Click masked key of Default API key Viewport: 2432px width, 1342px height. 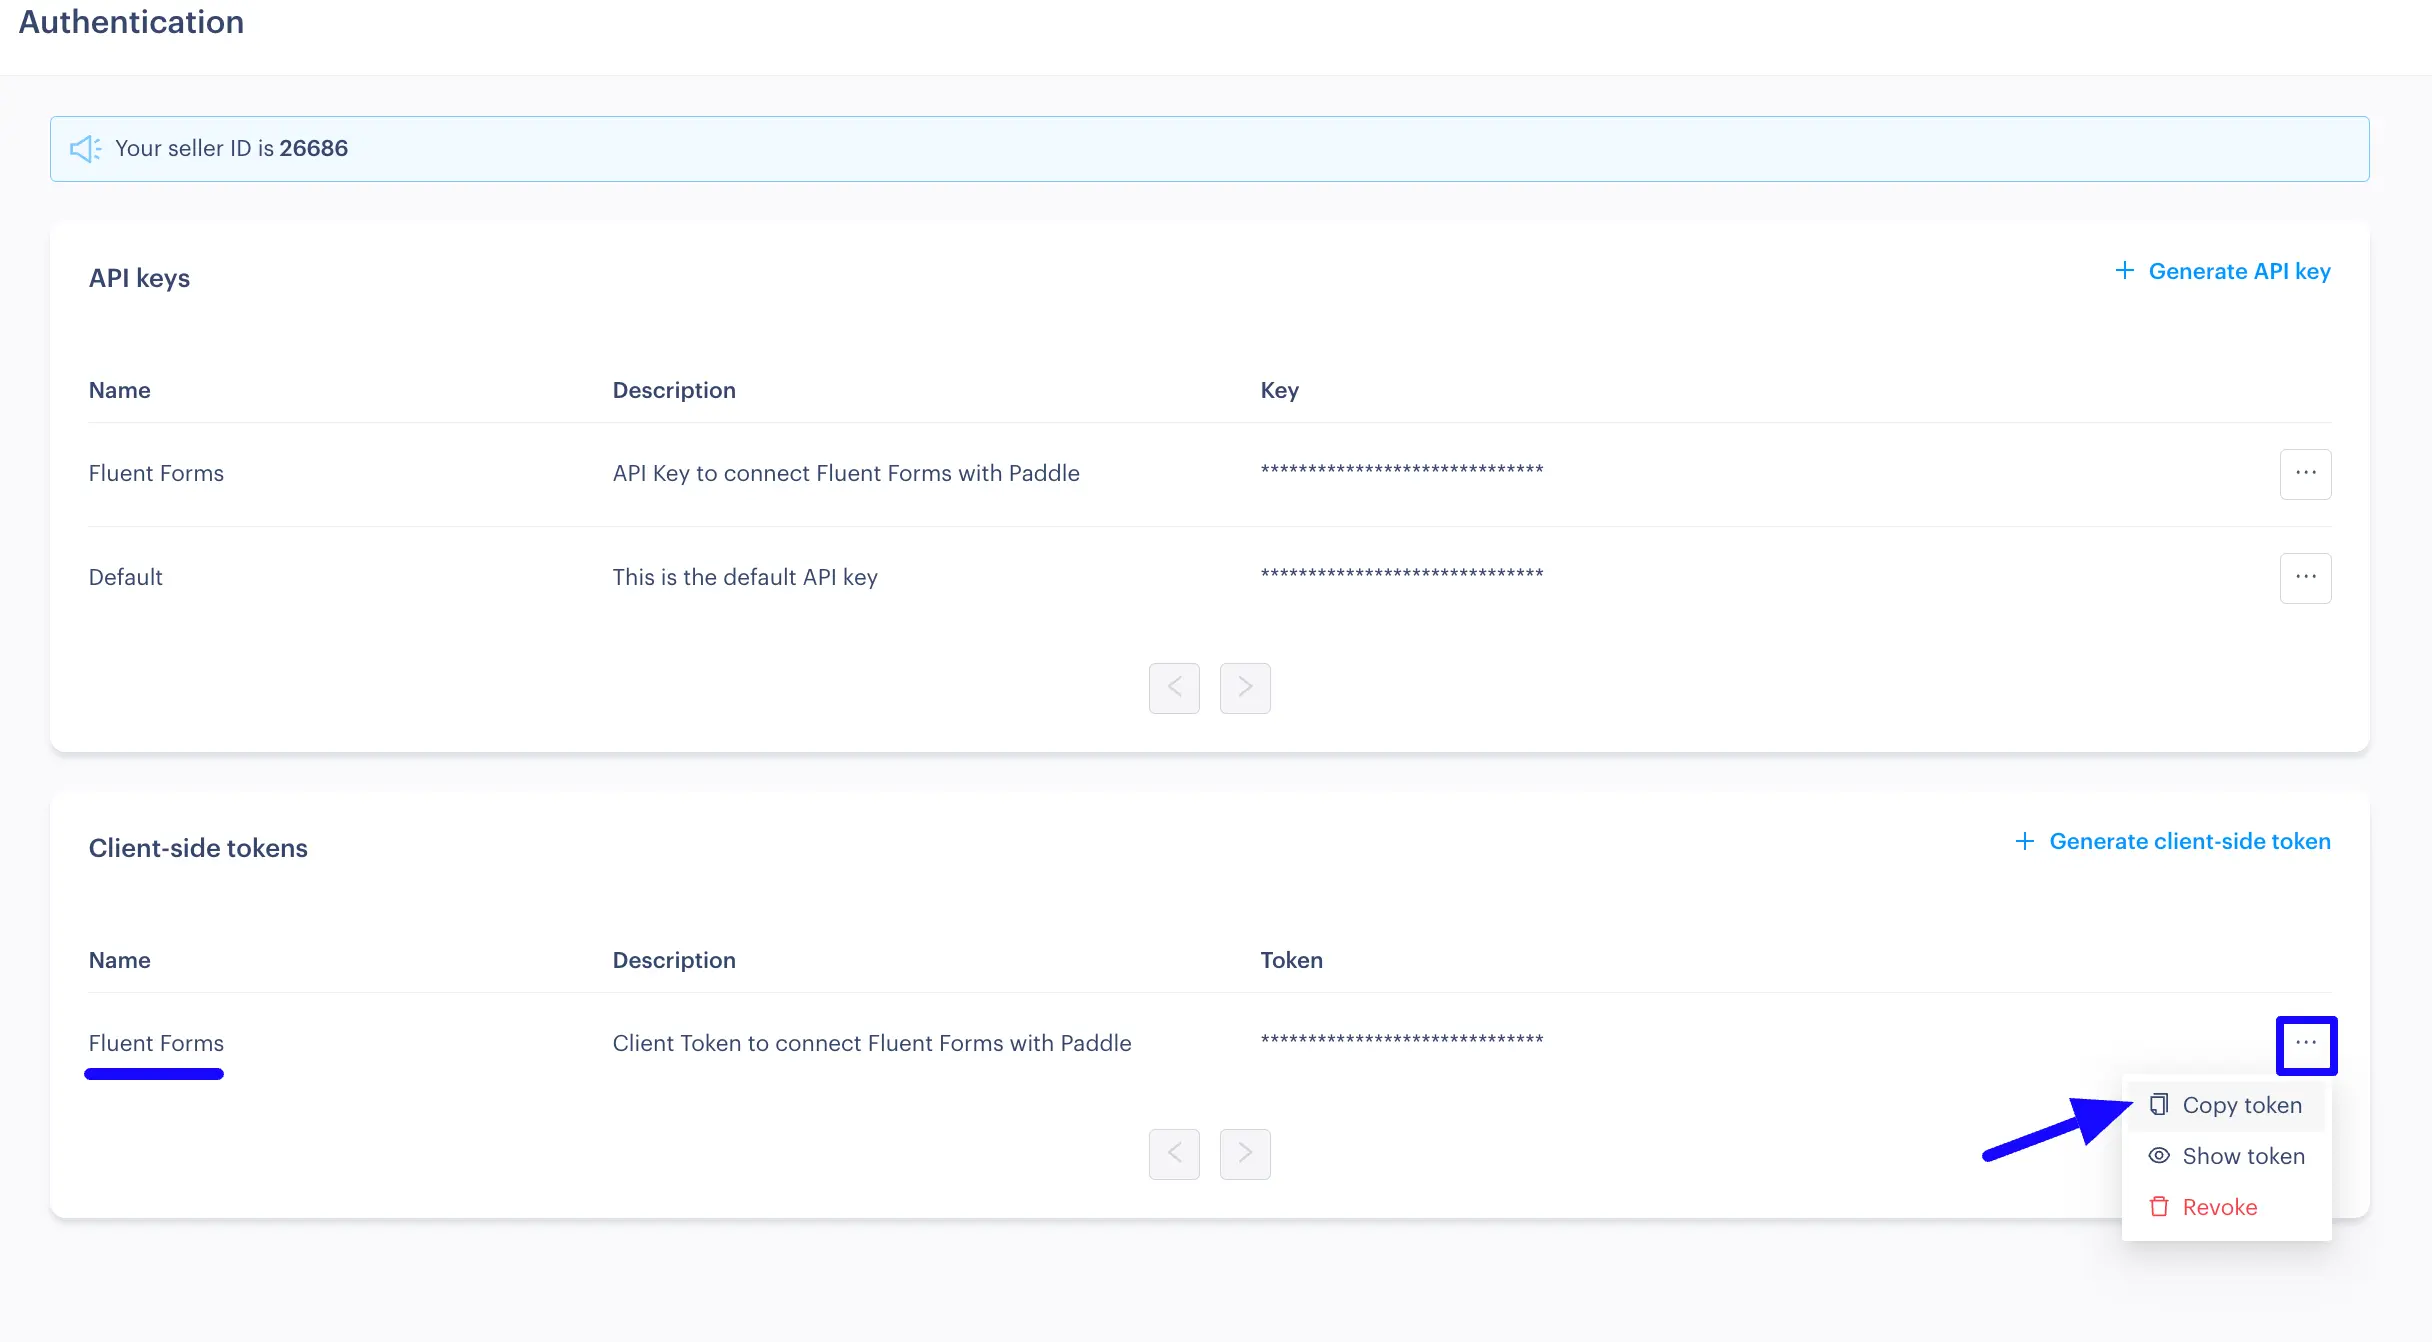point(1402,574)
